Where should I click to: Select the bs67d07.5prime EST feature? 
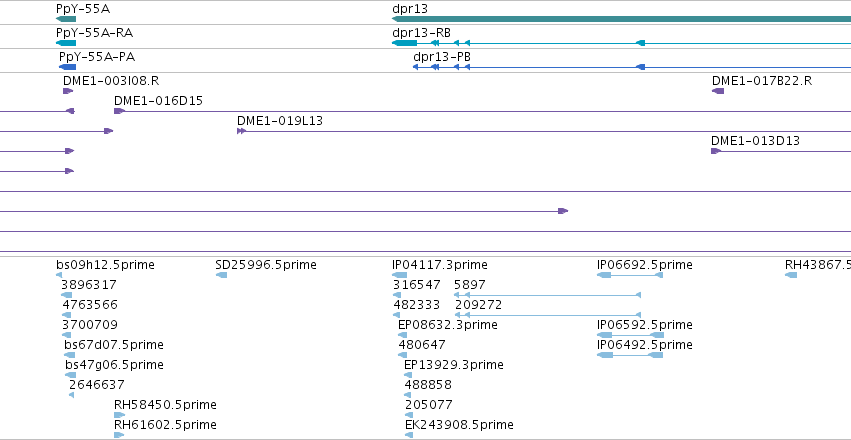[x=70, y=355]
